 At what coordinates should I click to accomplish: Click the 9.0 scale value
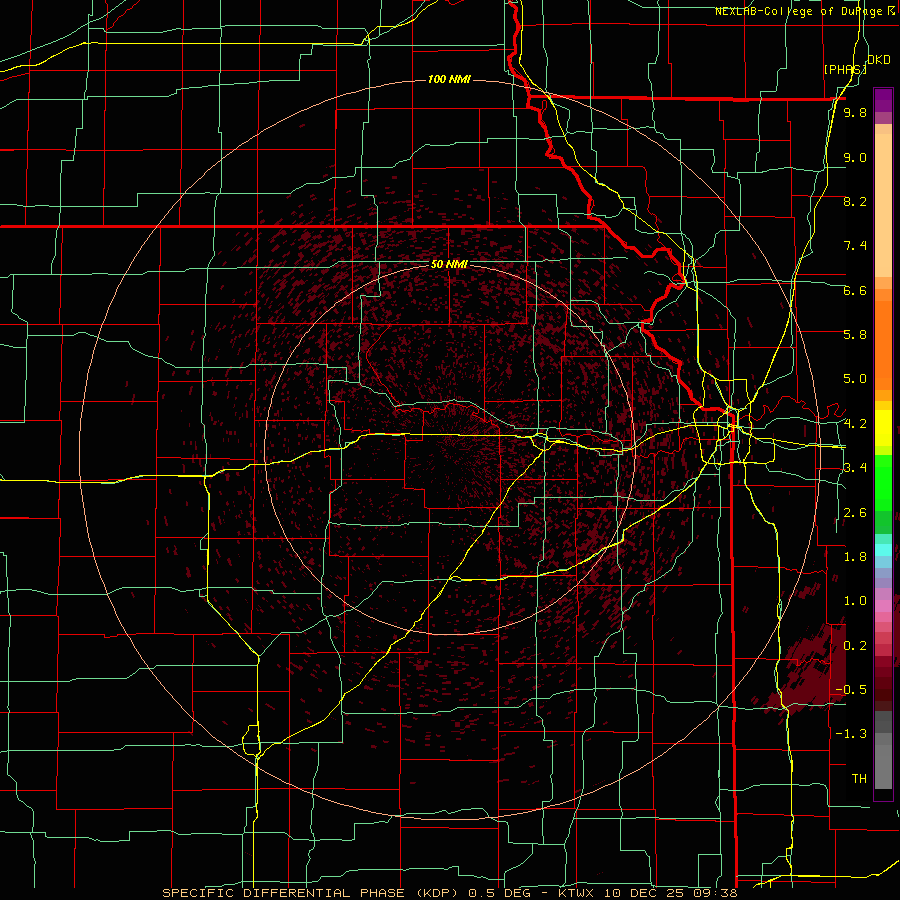pos(855,157)
